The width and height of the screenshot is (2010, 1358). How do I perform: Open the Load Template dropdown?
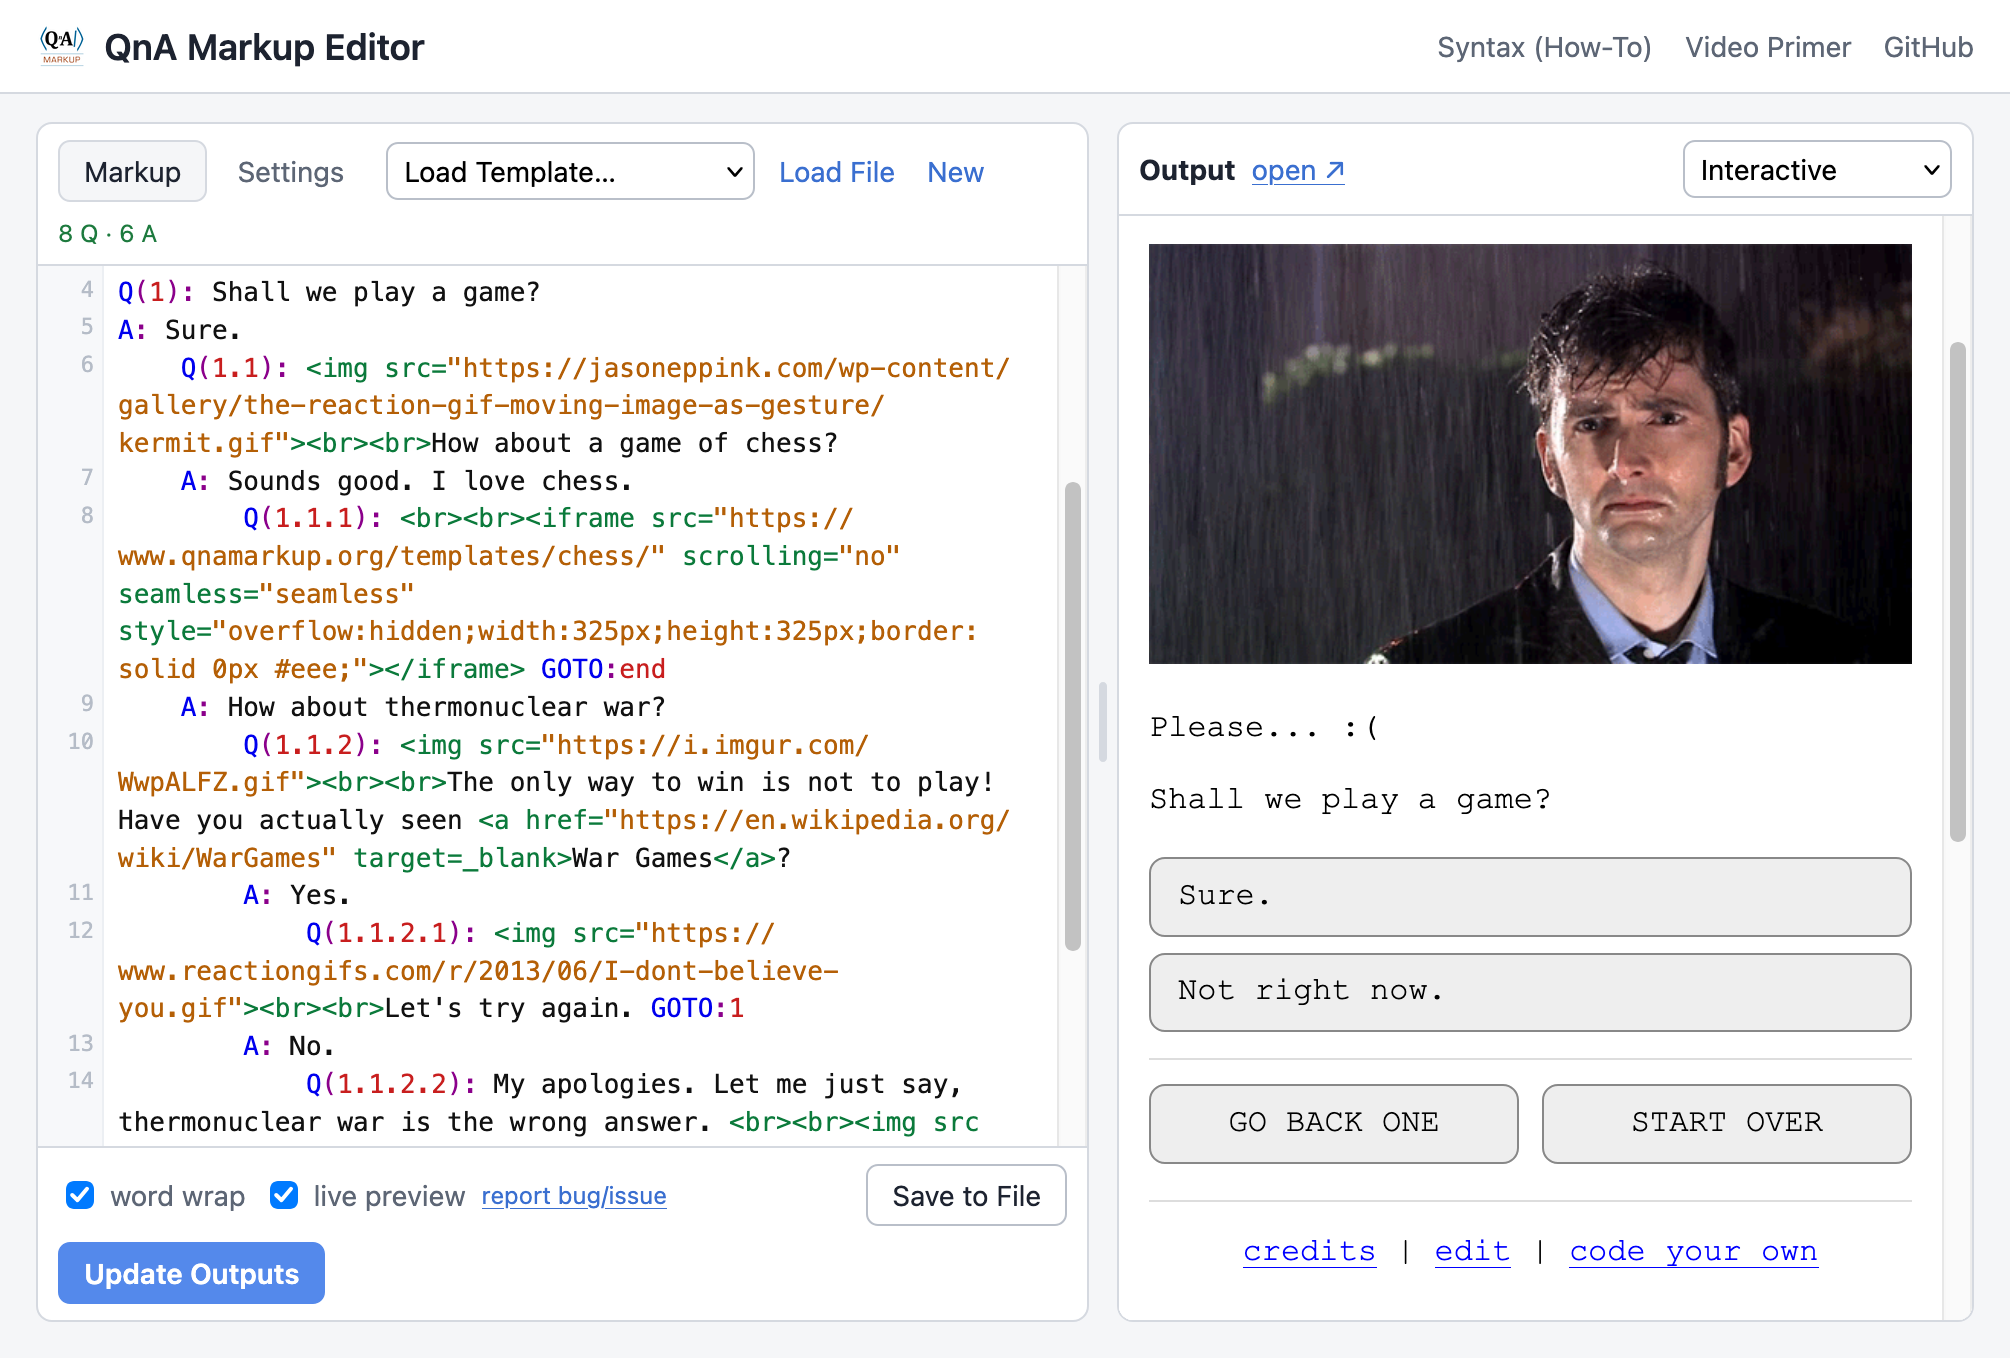click(x=570, y=172)
